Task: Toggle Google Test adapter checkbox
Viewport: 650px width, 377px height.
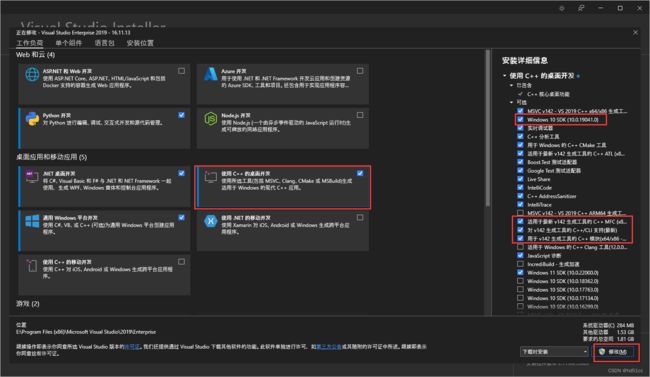Action: click(x=520, y=170)
